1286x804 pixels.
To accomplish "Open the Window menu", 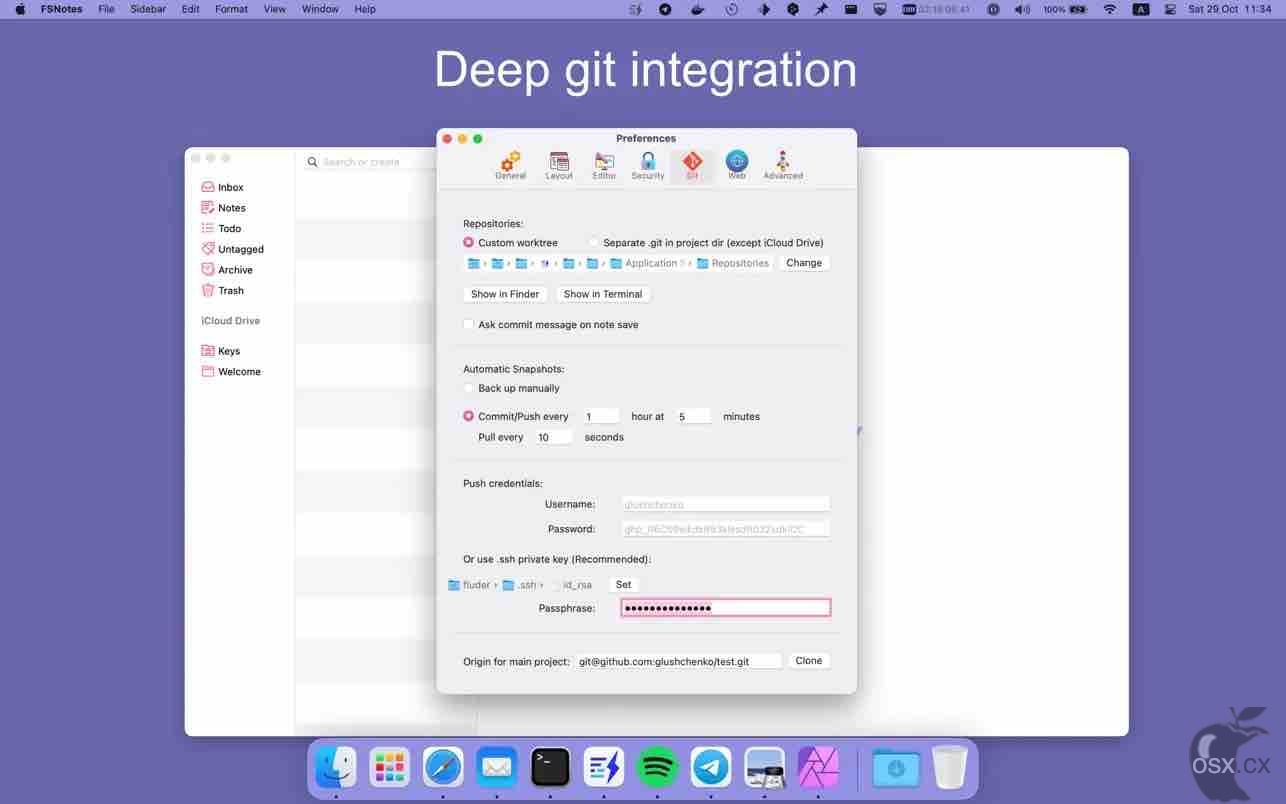I will point(320,9).
